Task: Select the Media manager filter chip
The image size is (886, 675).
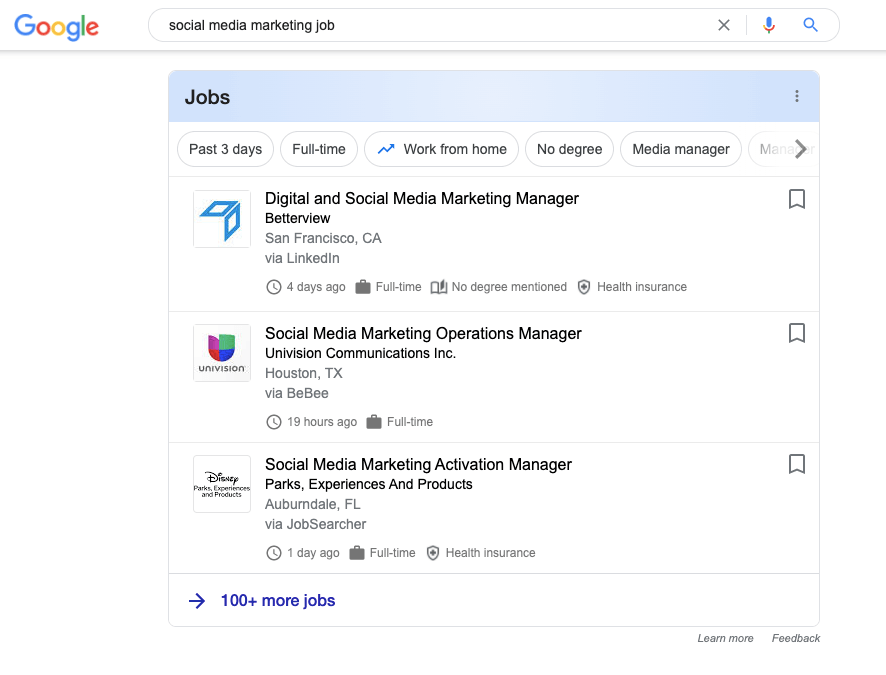Action: (x=680, y=148)
